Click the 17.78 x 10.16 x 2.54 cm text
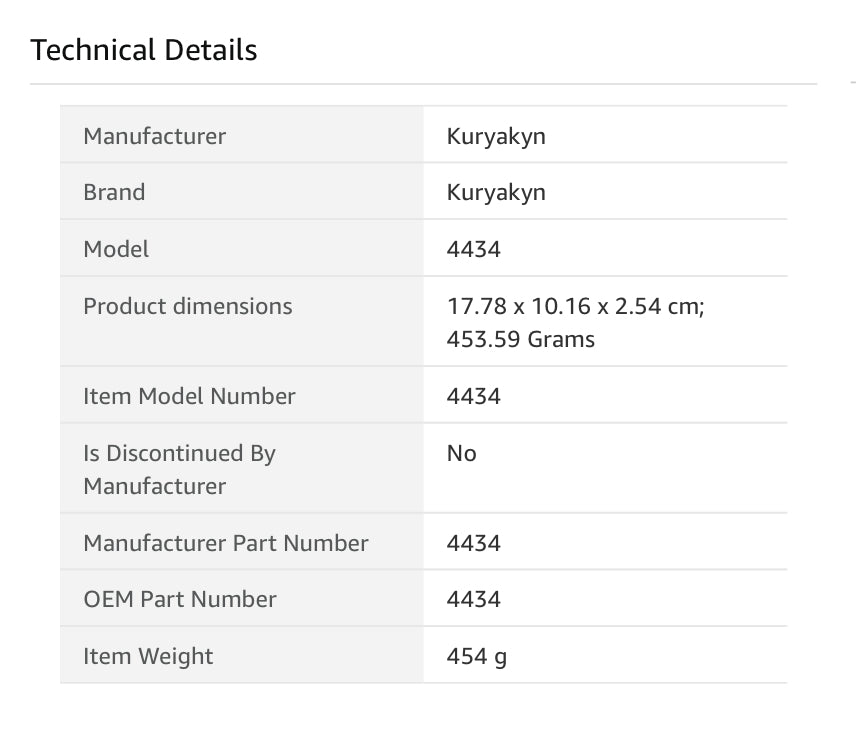The width and height of the screenshot is (856, 737). tap(576, 306)
